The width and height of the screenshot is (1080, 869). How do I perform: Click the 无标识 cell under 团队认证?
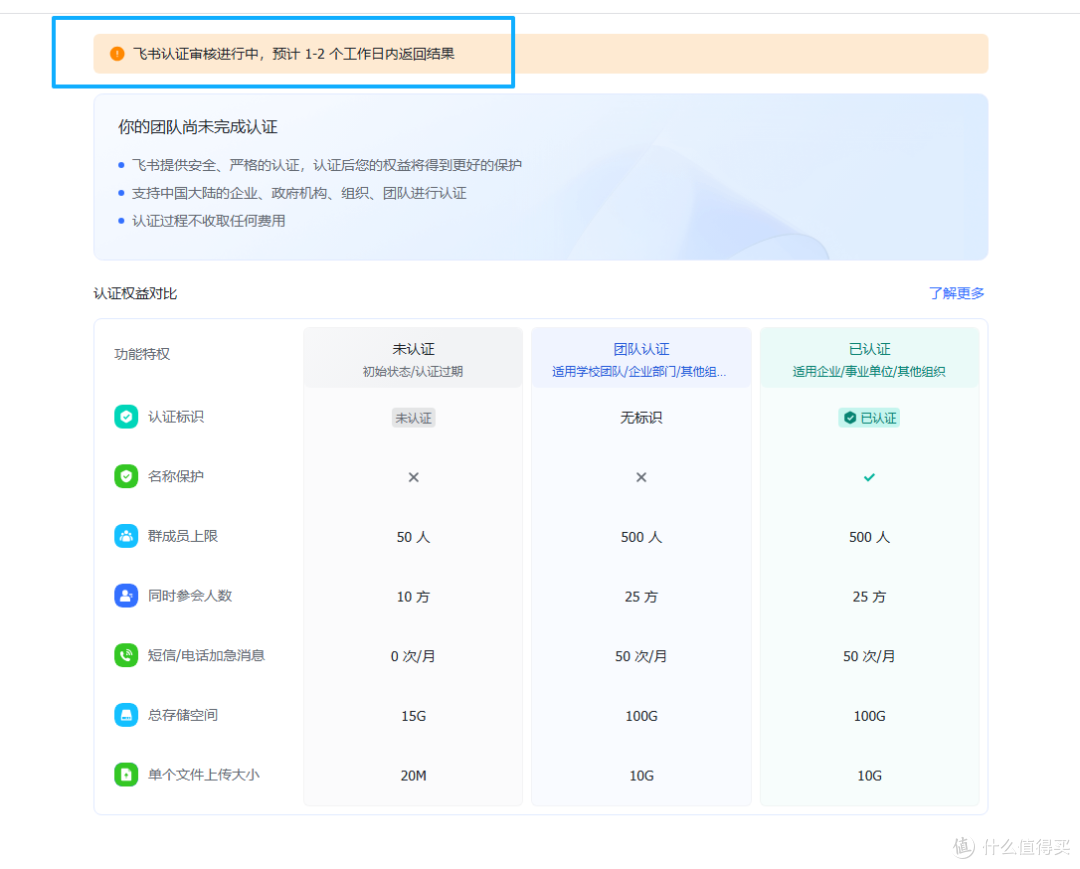point(641,418)
